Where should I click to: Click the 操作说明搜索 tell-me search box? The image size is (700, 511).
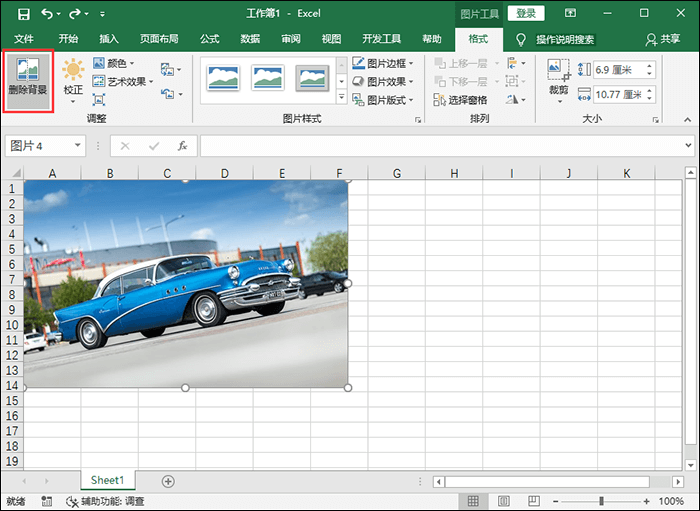[x=565, y=40]
